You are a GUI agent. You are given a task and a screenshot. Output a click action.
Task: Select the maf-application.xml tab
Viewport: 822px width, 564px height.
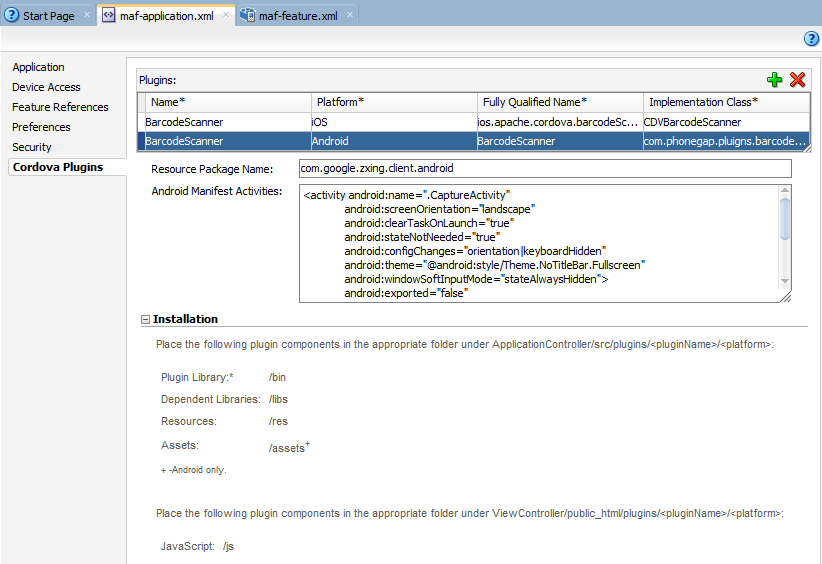(x=166, y=16)
